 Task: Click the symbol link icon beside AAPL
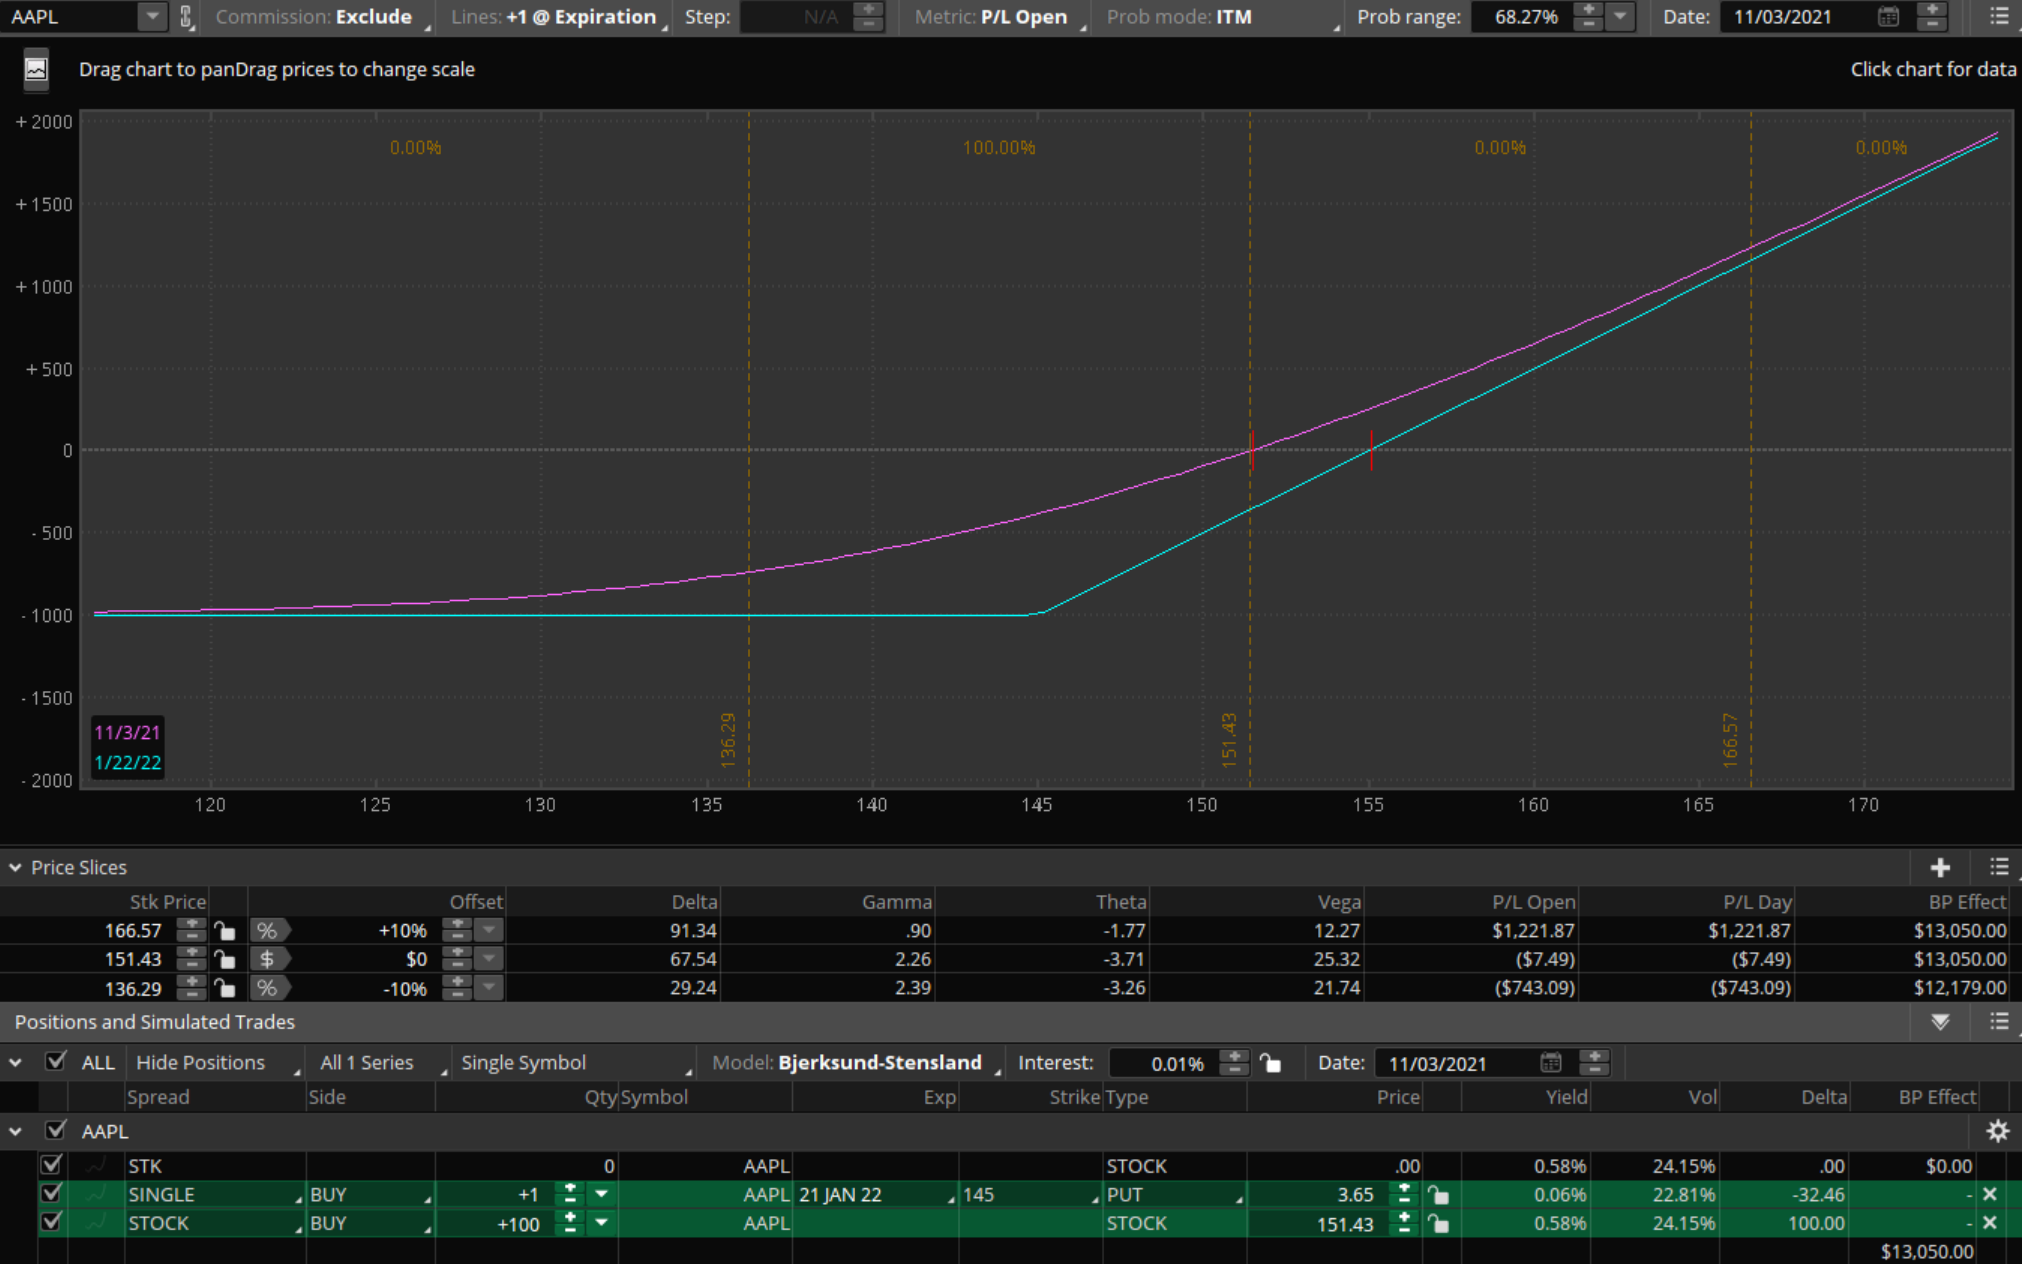(x=185, y=17)
